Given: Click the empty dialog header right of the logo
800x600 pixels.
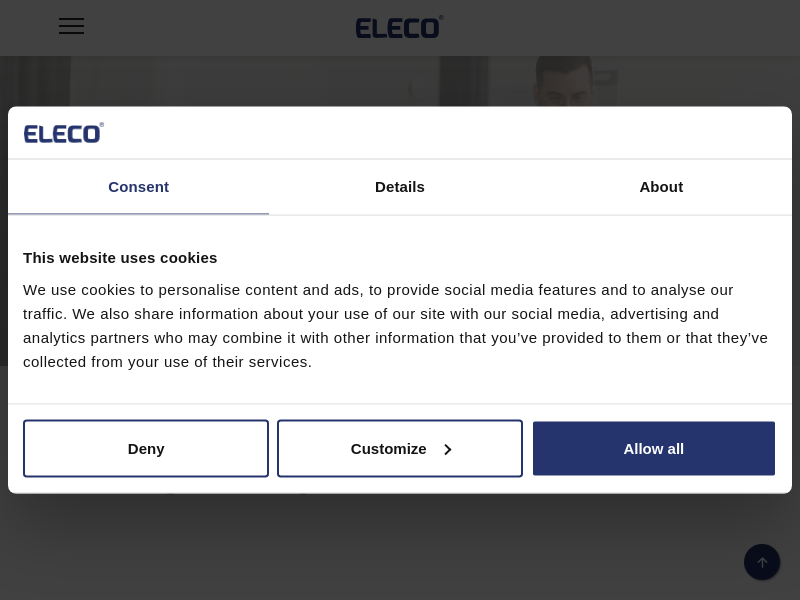Looking at the screenshot, I should pos(450,133).
